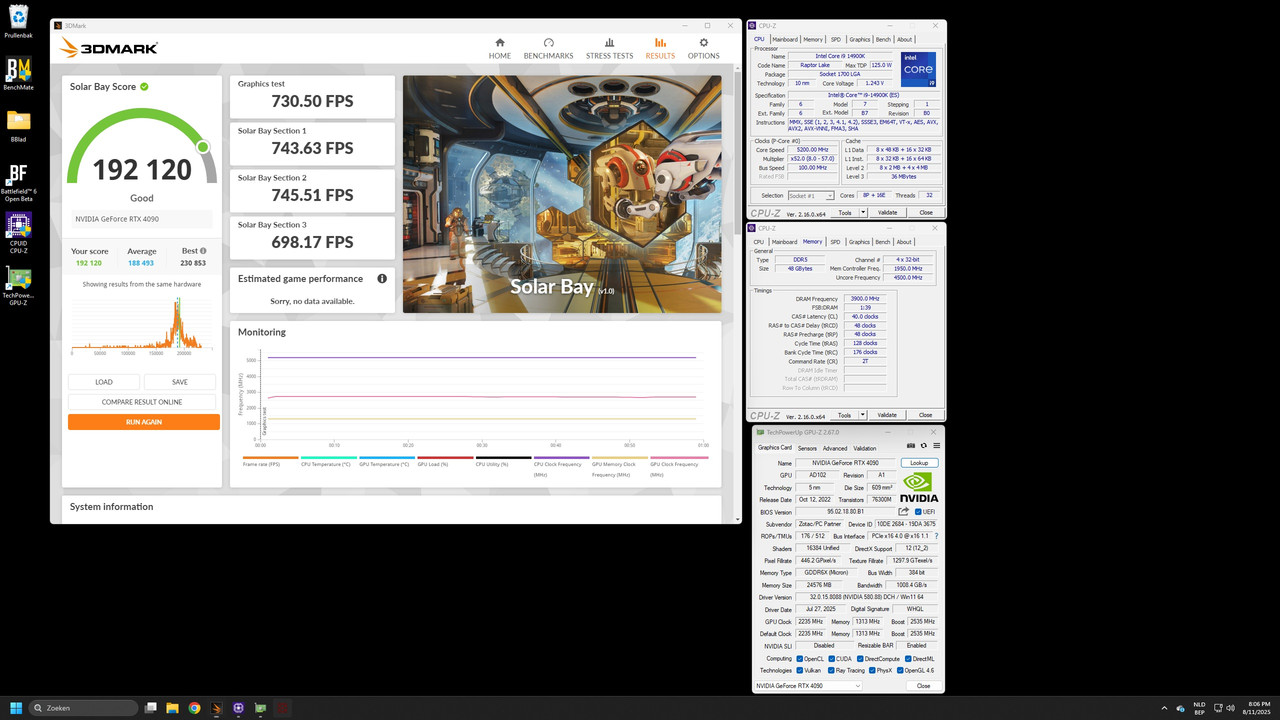Click Validate in the top CPU-Z window
Screen dimensions: 1280x720
(x=887, y=212)
